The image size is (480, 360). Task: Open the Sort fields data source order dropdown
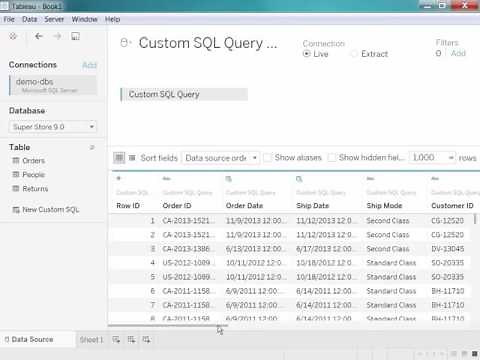[x=220, y=158]
